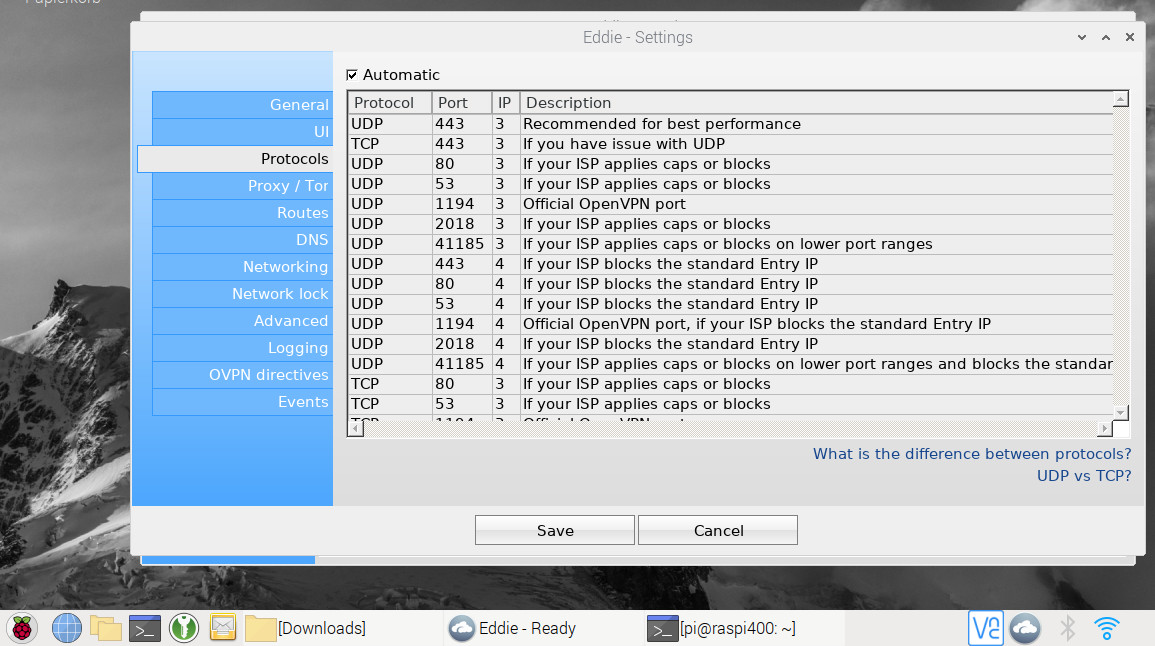The width and height of the screenshot is (1155, 646).
Task: Cancel the settings dialog
Action: [718, 530]
